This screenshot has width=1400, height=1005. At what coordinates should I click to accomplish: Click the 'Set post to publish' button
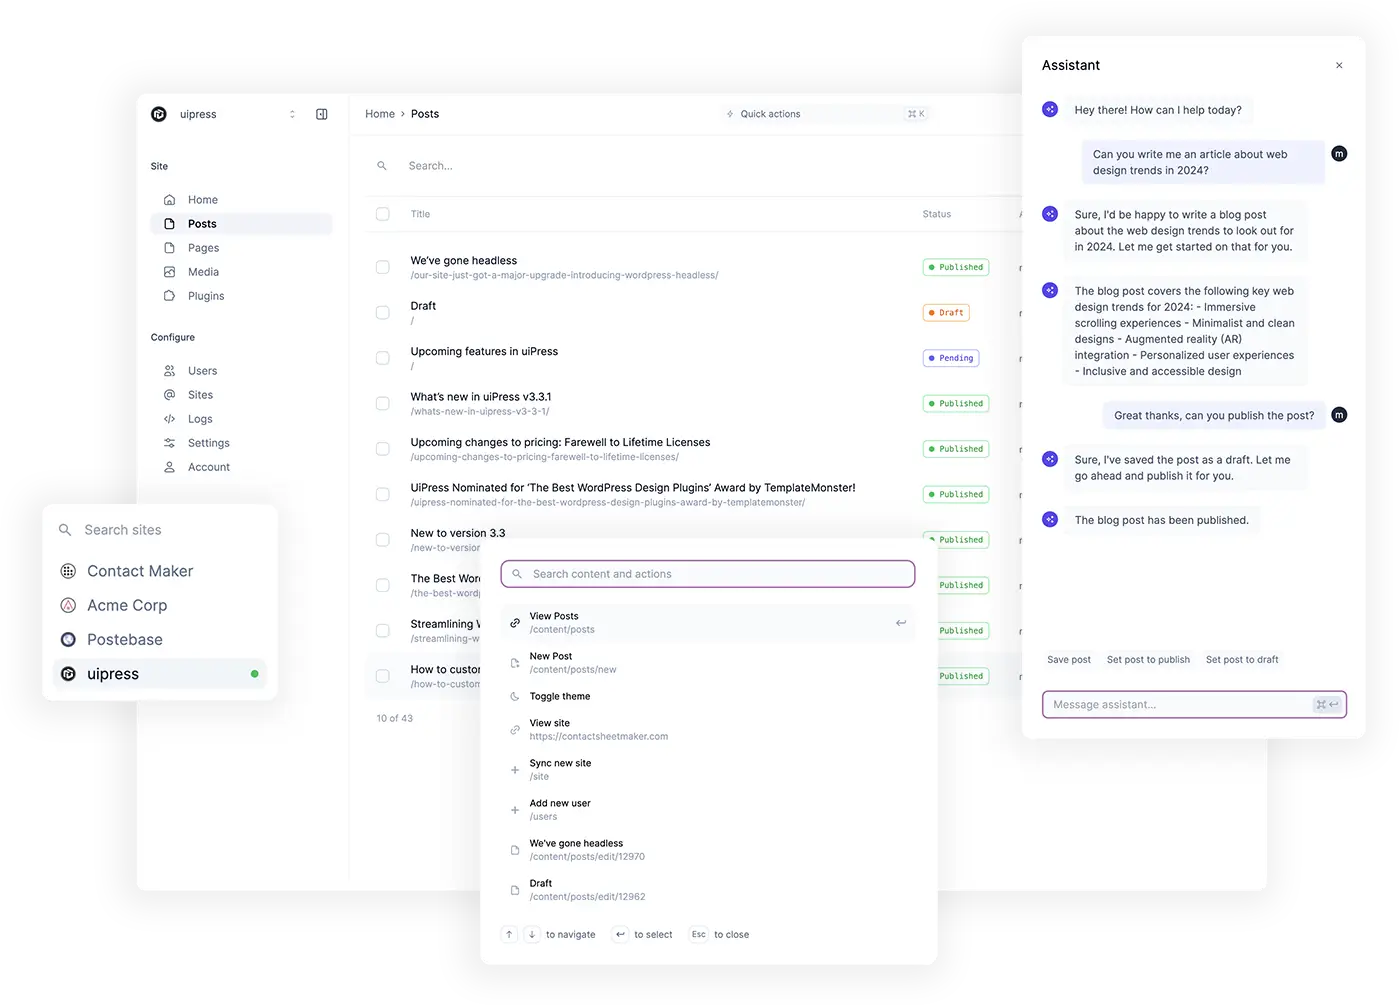[1148, 660]
